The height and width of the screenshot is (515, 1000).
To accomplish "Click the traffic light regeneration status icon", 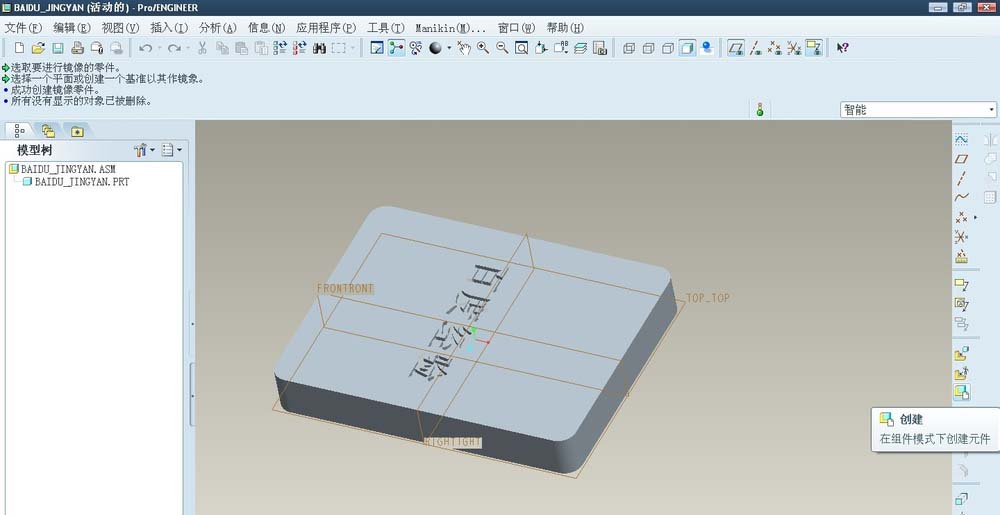I will pos(760,110).
